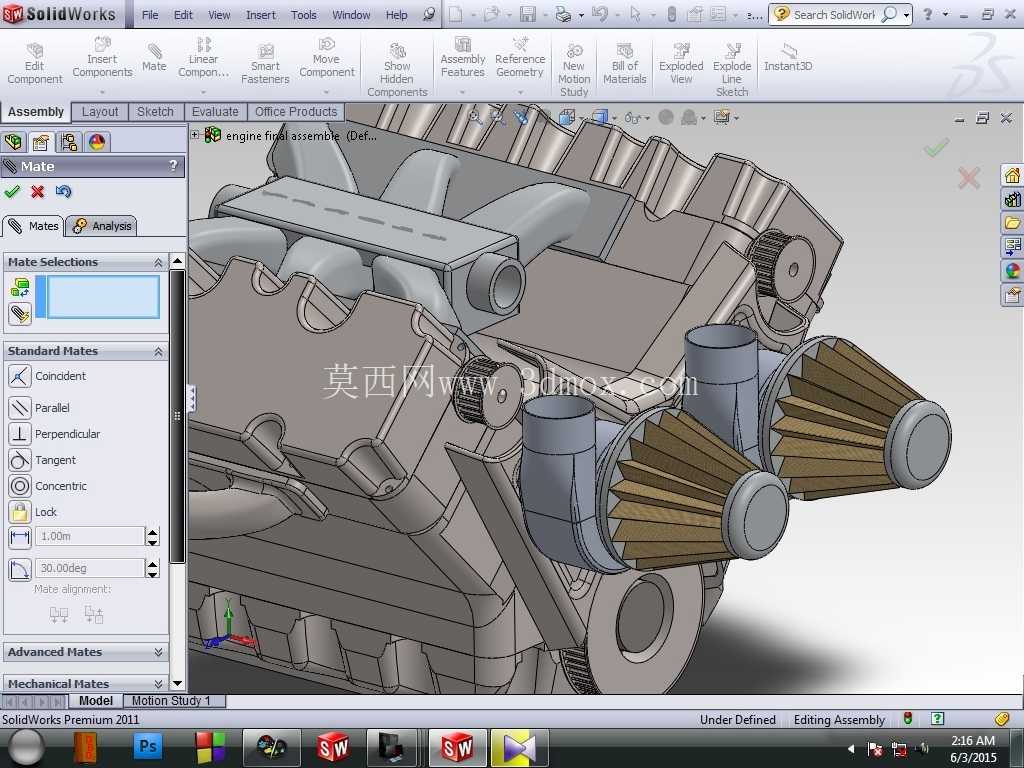Open the Insert menu
The width and height of the screenshot is (1024, 768).
pyautogui.click(x=261, y=14)
